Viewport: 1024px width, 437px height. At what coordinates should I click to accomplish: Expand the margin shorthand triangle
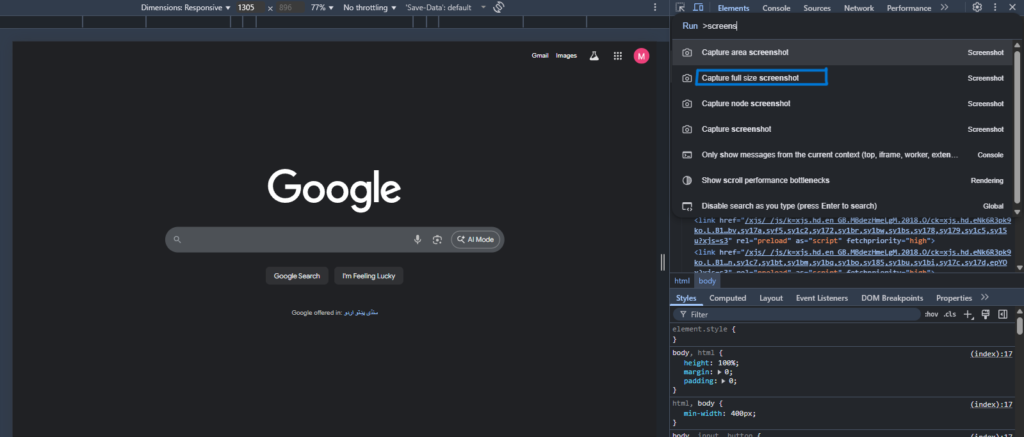tap(719, 372)
